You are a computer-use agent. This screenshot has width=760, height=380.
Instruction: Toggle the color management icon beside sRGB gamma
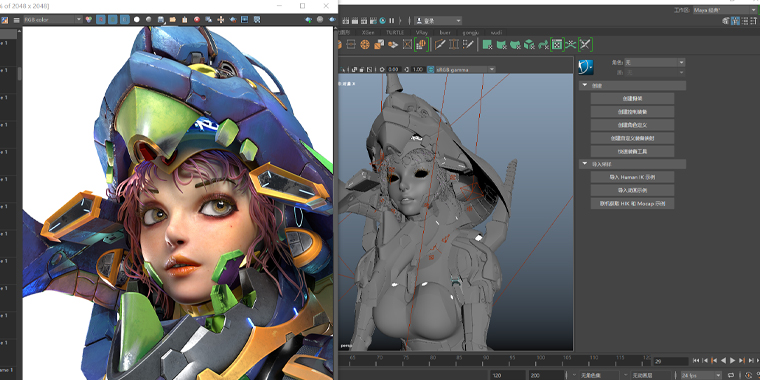click(x=430, y=69)
